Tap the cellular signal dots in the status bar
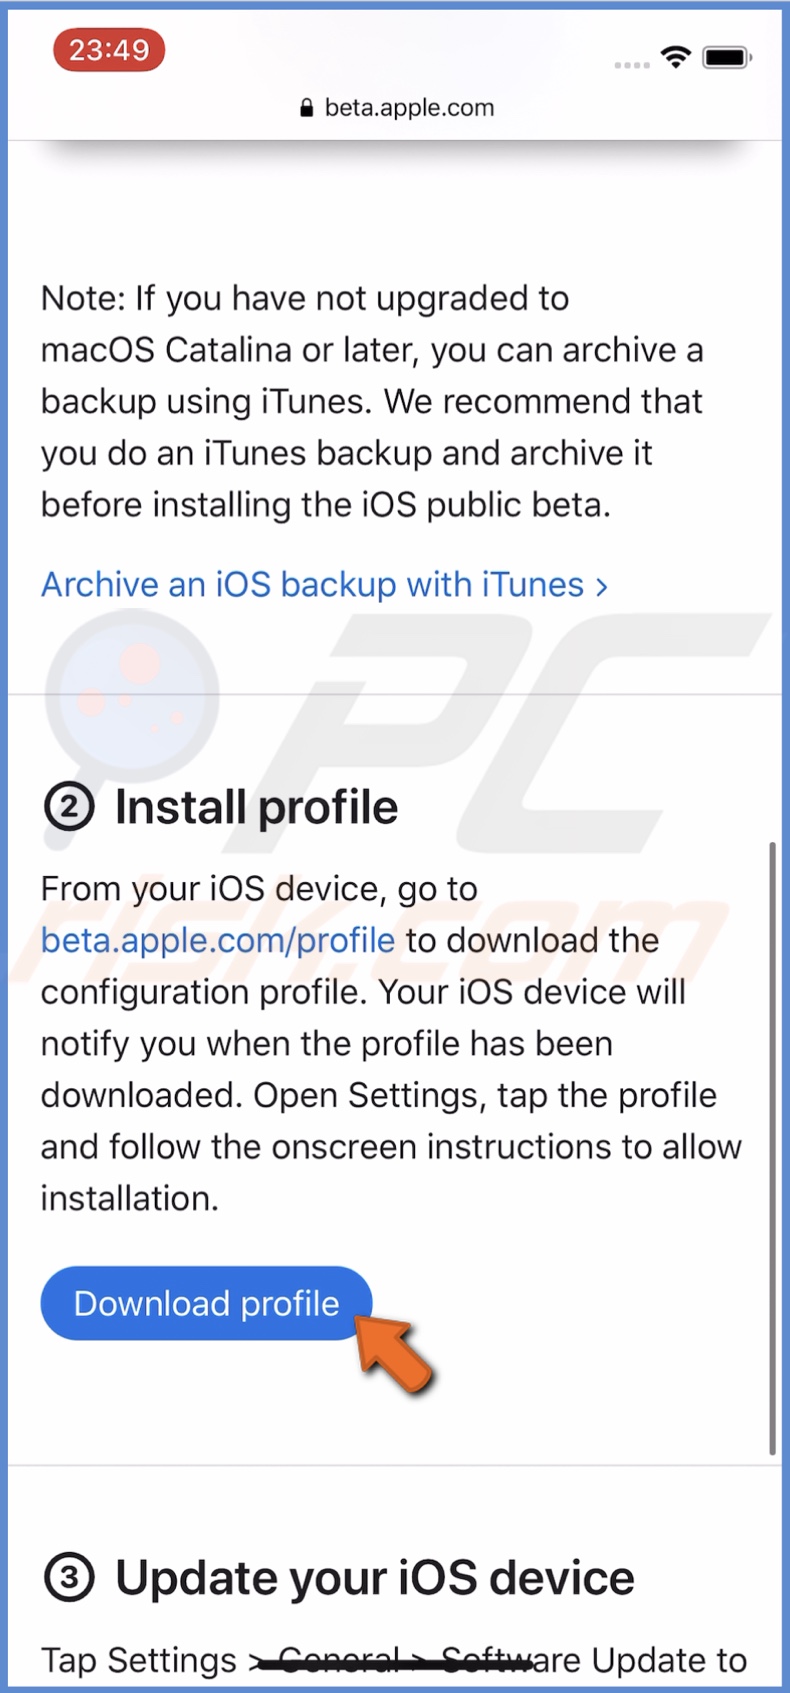 pos(631,63)
